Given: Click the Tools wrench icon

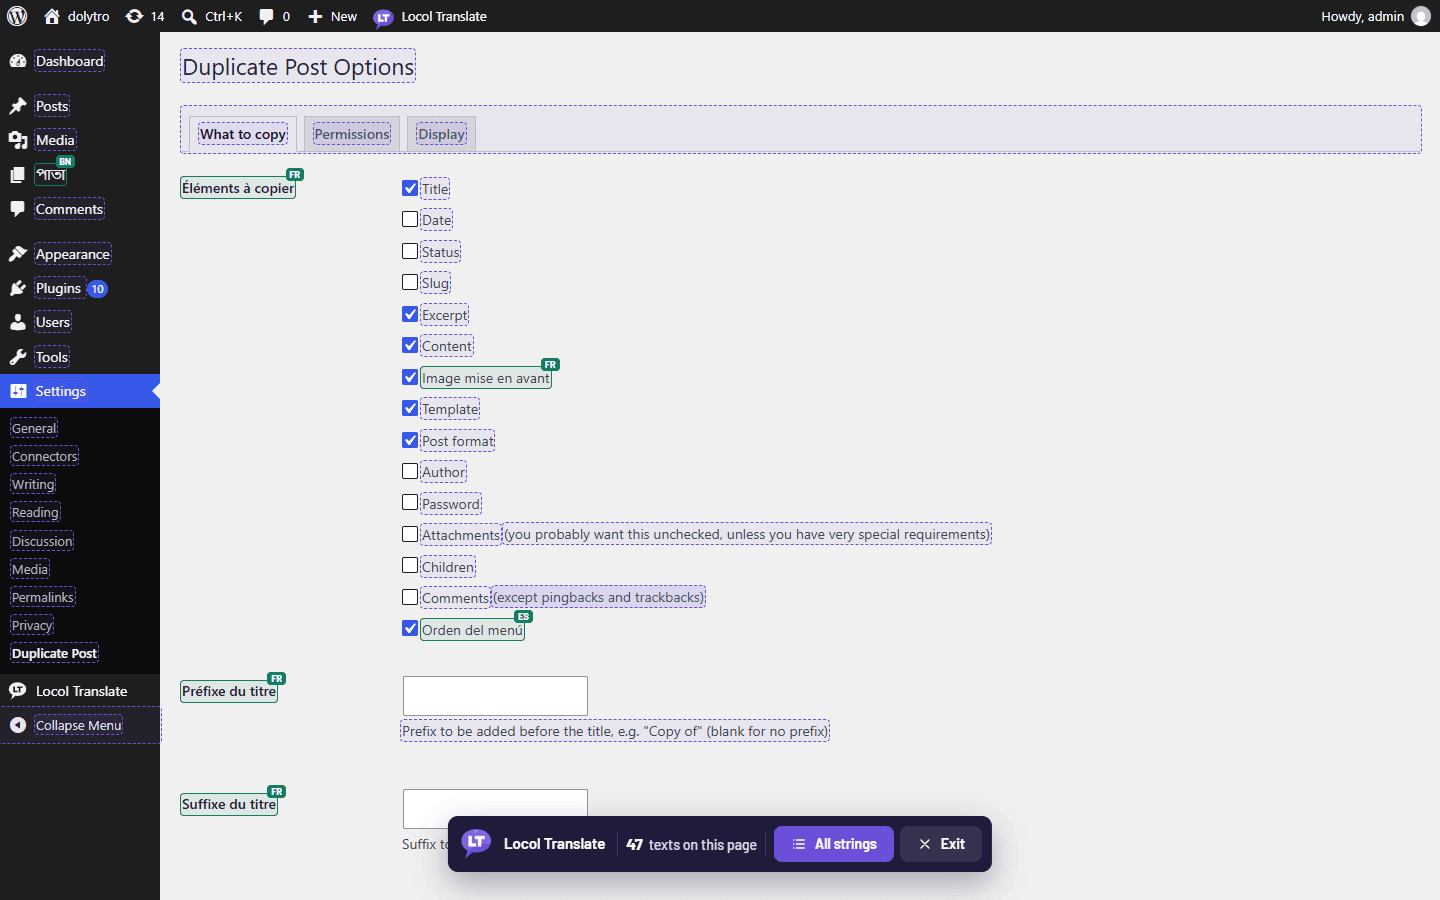Looking at the screenshot, I should [18, 357].
